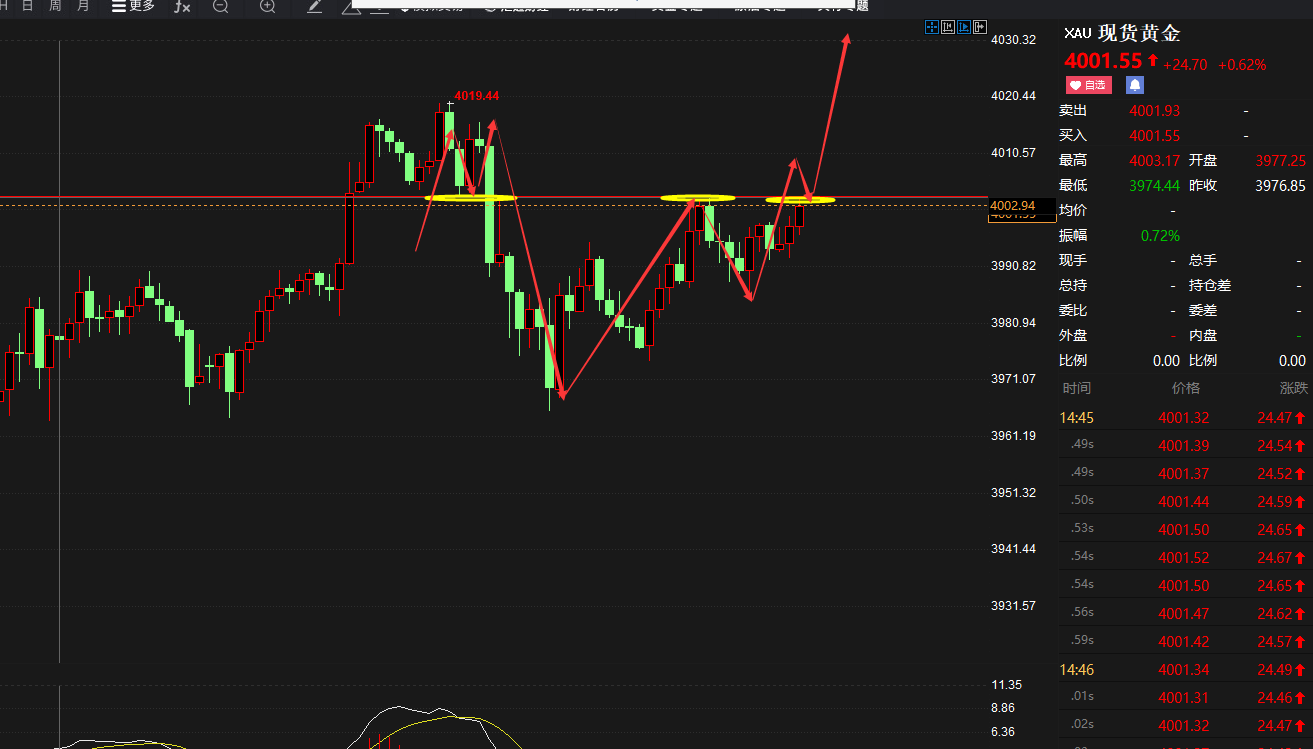The image size is (1313, 749).
Task: Click the percent change +0.62%
Action: pyautogui.click(x=1242, y=64)
